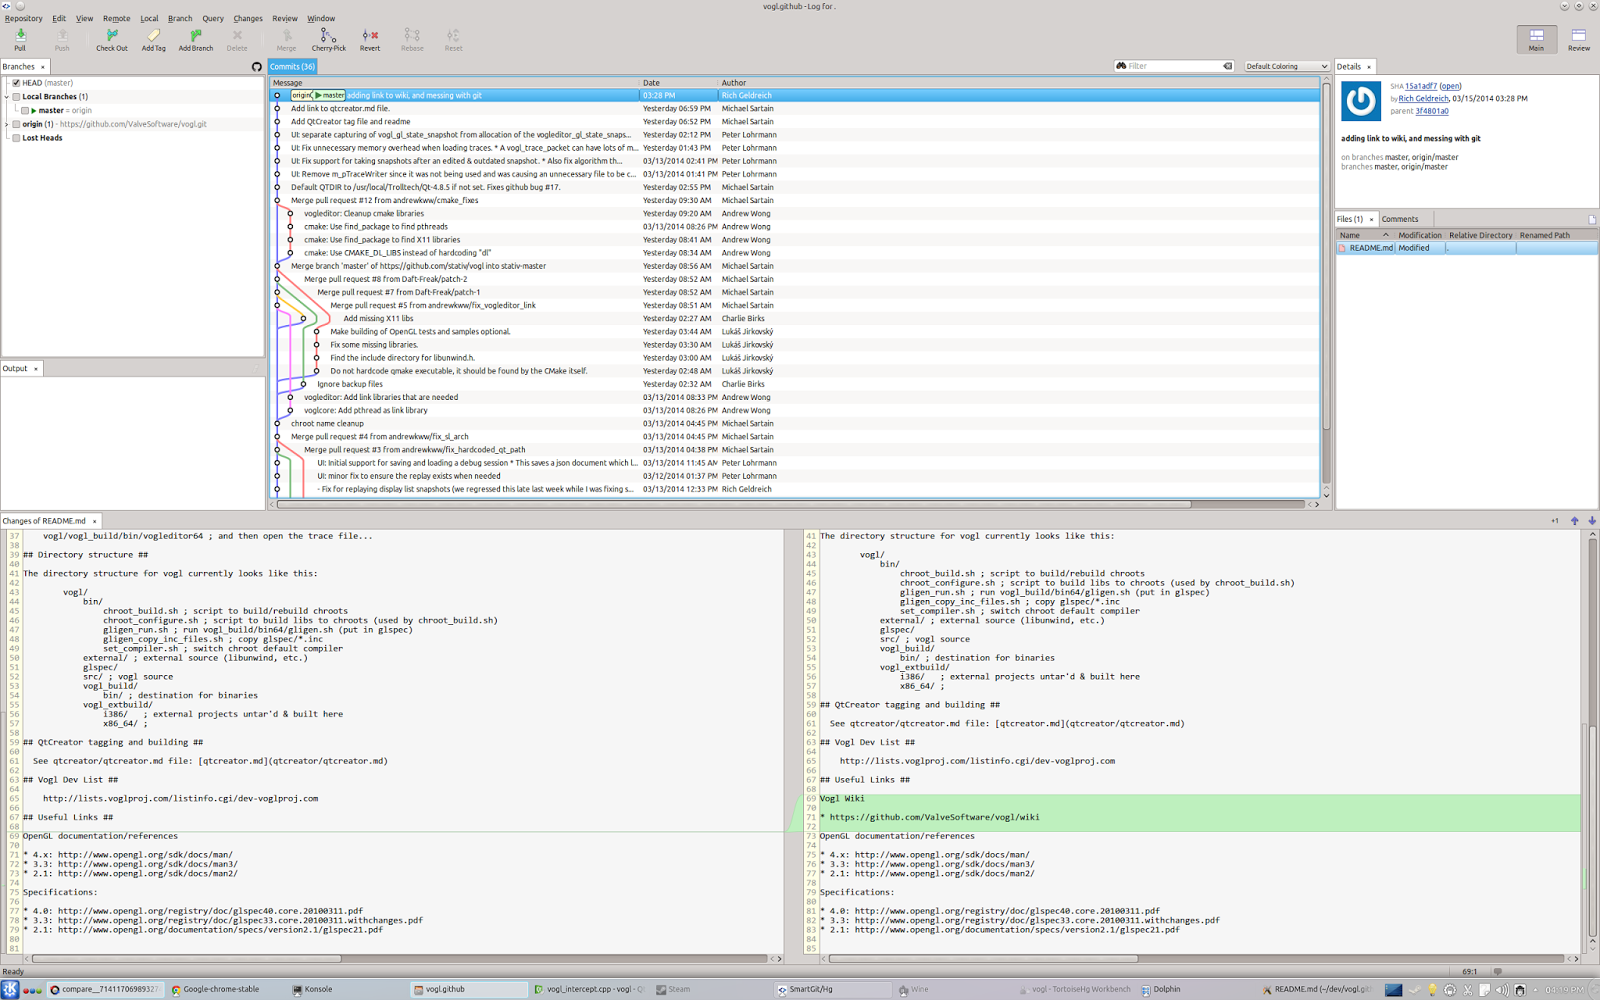Close the Changes of README.md tab
Image resolution: width=1600 pixels, height=1000 pixels.
[x=95, y=521]
